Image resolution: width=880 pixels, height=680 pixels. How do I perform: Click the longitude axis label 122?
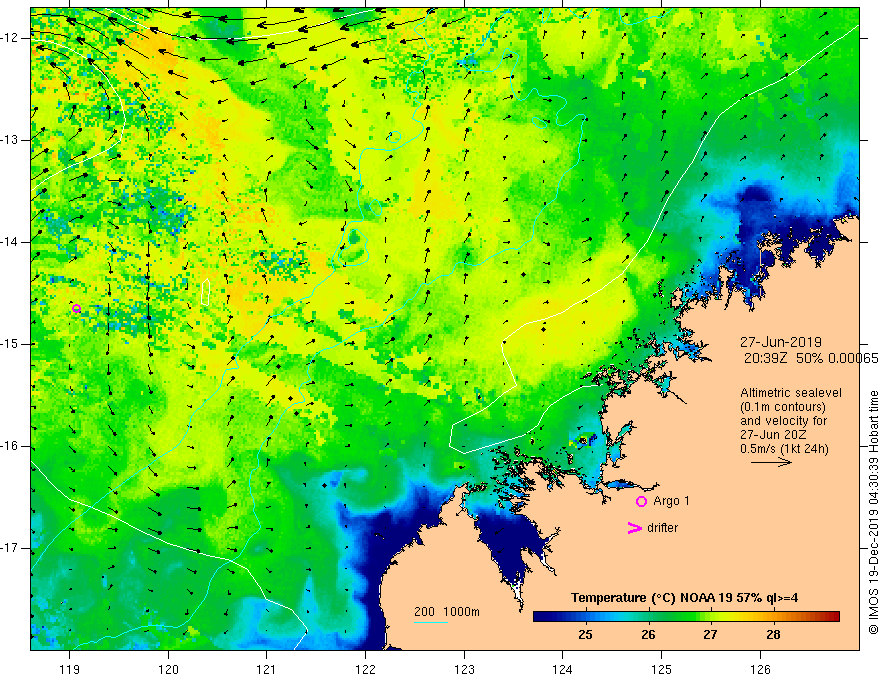(x=365, y=669)
